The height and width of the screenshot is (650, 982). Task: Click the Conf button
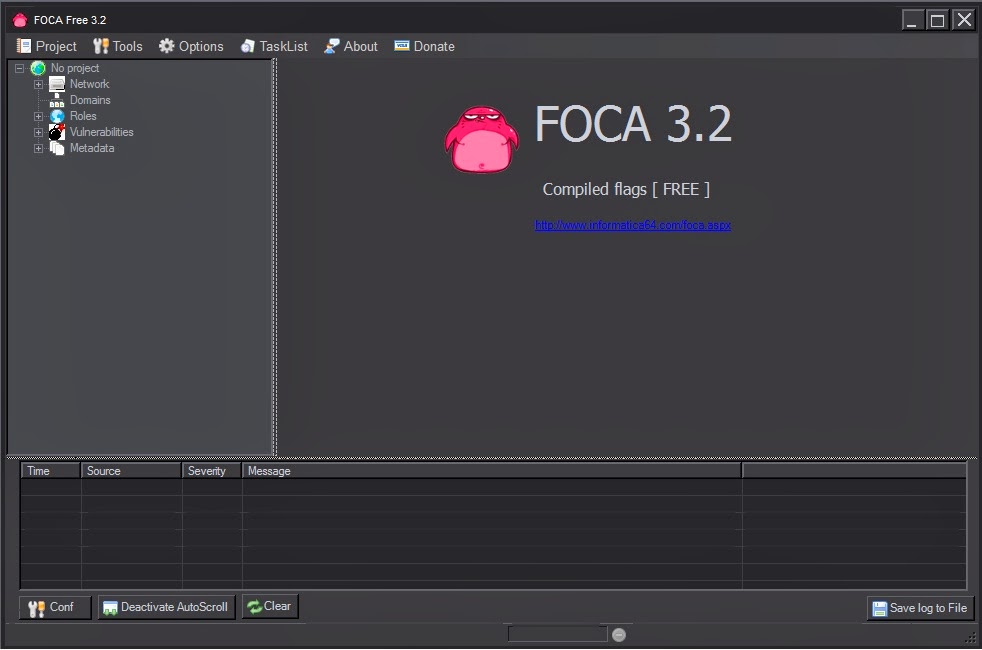tap(55, 607)
